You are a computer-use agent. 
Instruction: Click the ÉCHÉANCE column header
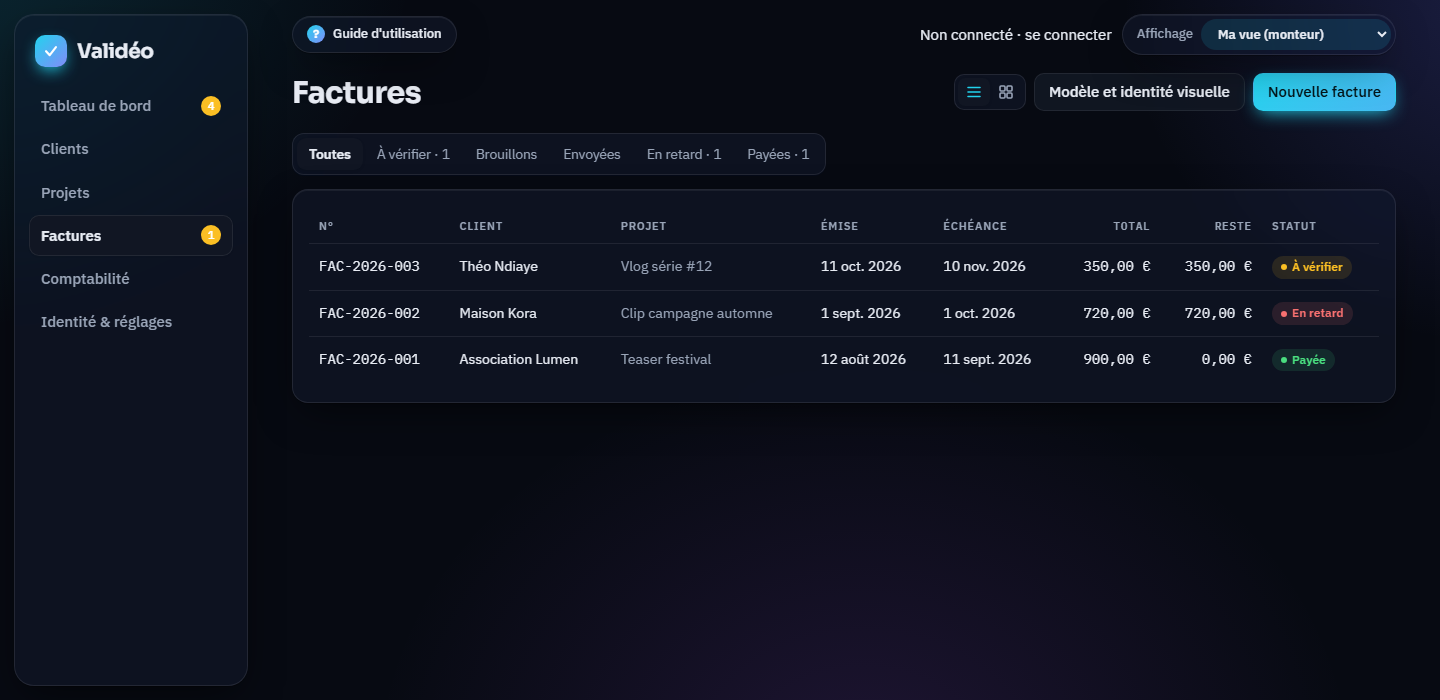[974, 226]
